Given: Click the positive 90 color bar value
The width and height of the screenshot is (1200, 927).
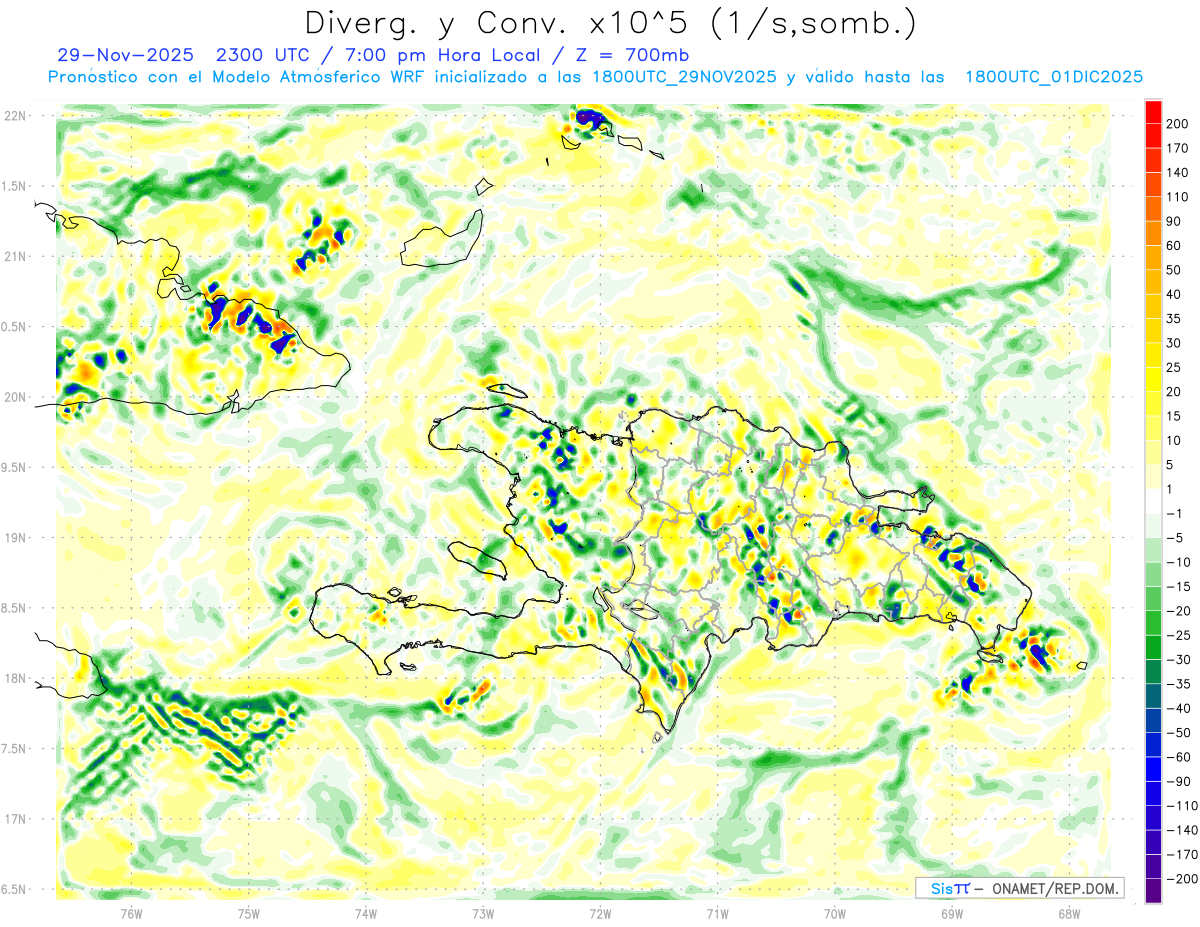Looking at the screenshot, I should point(1175,221).
